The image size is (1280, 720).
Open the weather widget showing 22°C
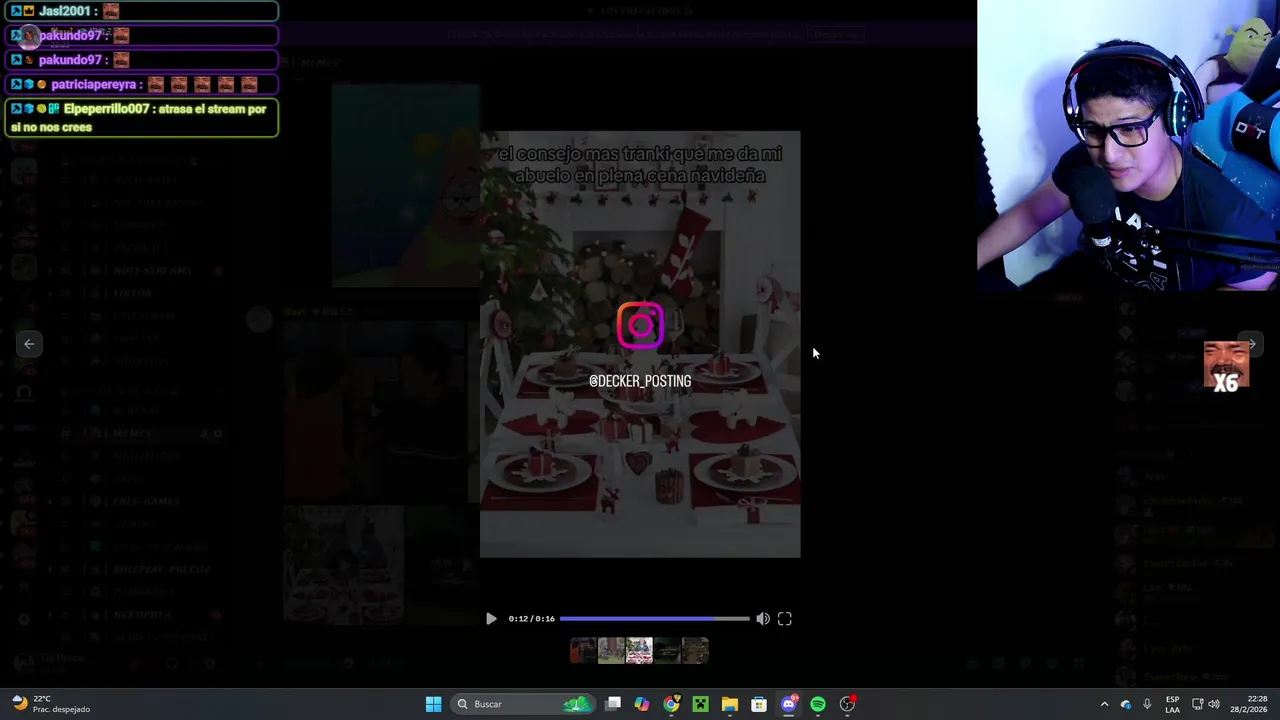(50, 704)
